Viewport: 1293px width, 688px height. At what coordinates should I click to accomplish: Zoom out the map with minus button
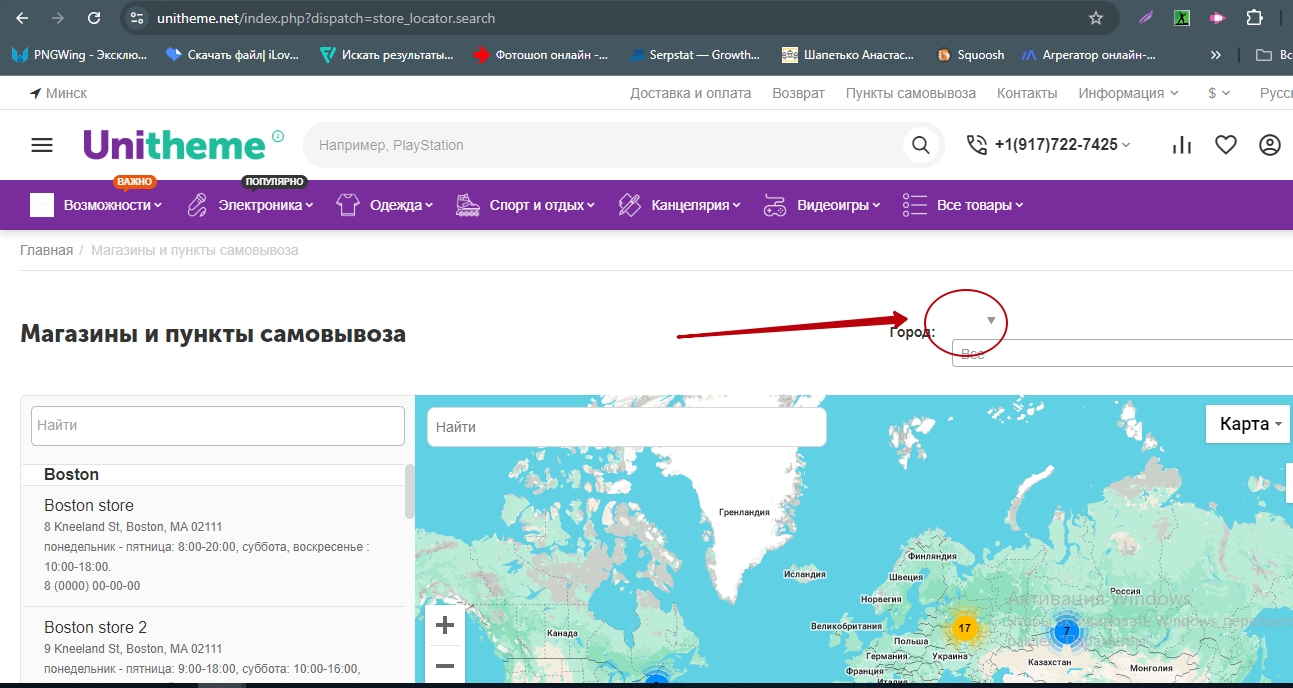(445, 666)
